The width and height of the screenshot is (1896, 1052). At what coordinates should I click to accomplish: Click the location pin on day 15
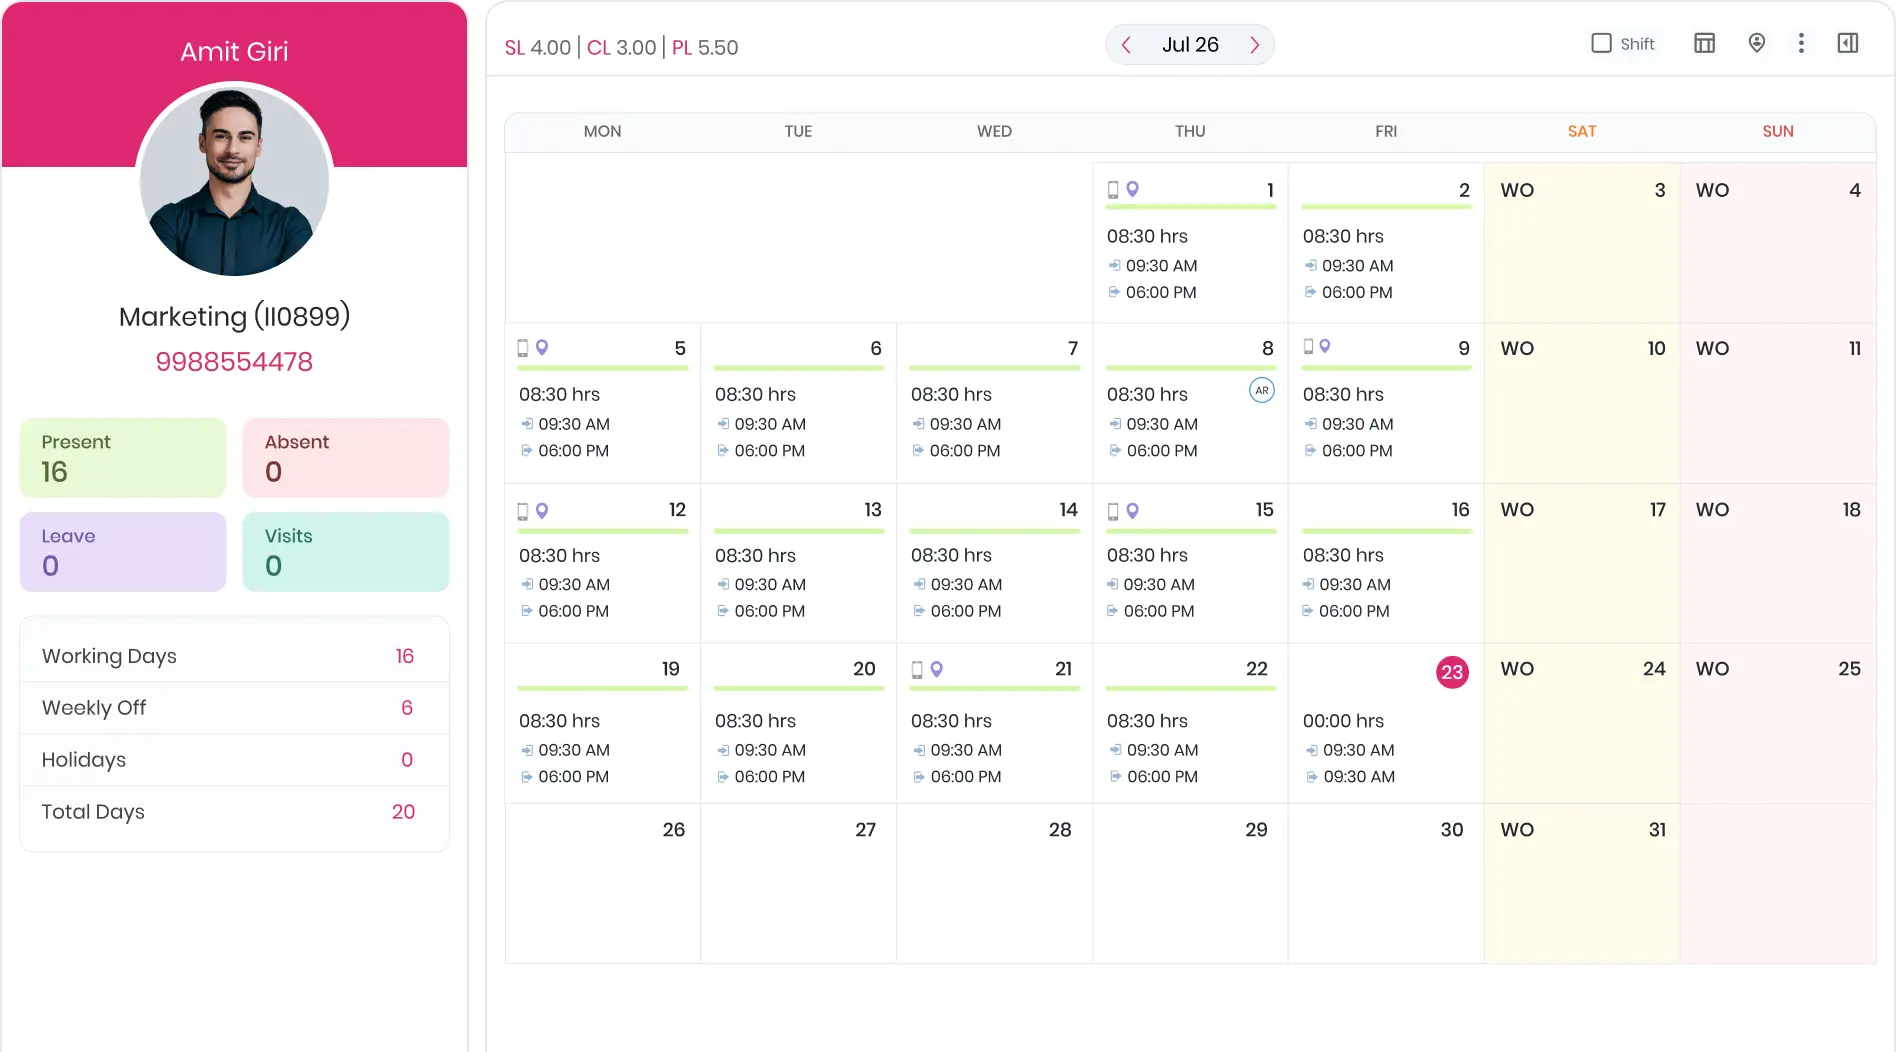click(x=1133, y=511)
